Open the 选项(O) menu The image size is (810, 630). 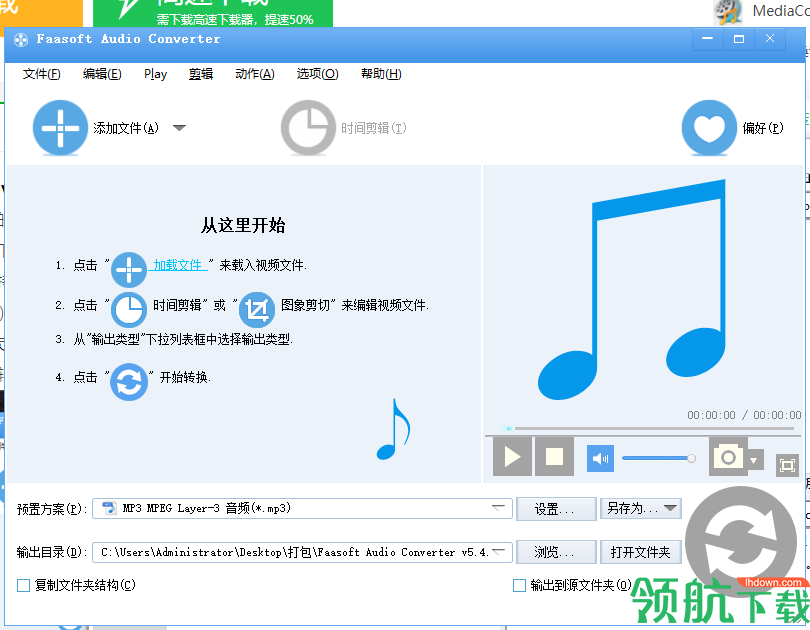(317, 74)
